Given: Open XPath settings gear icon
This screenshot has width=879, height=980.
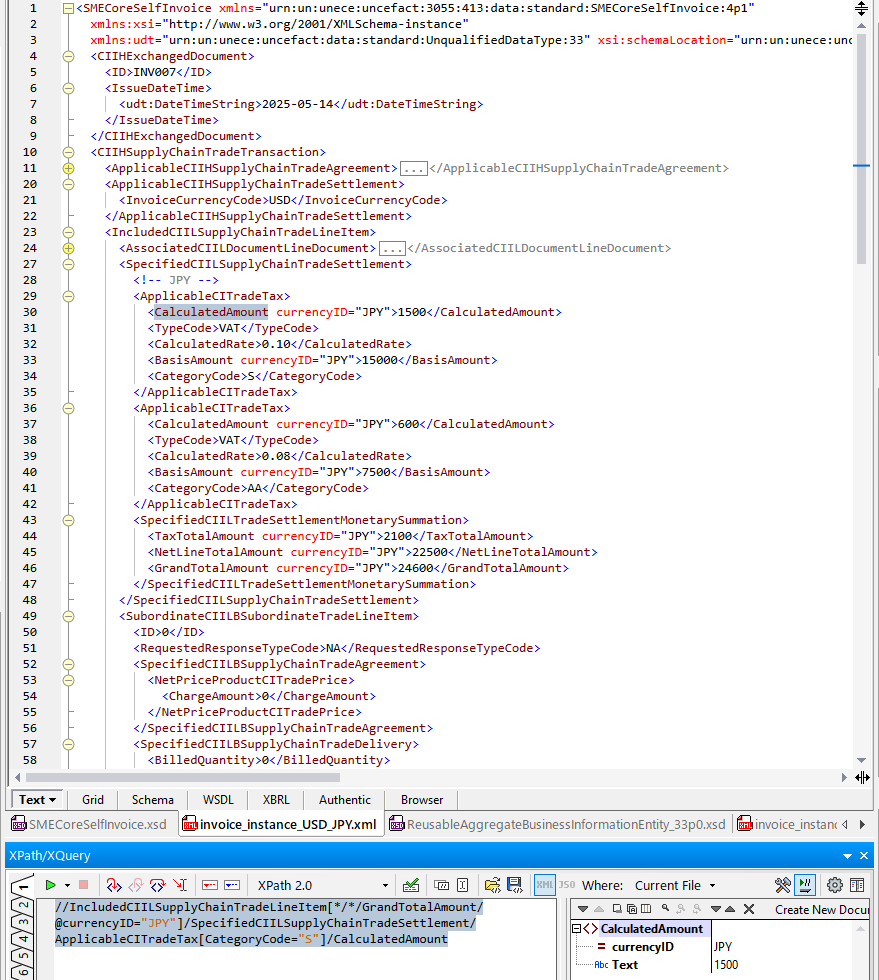Looking at the screenshot, I should (x=835, y=885).
